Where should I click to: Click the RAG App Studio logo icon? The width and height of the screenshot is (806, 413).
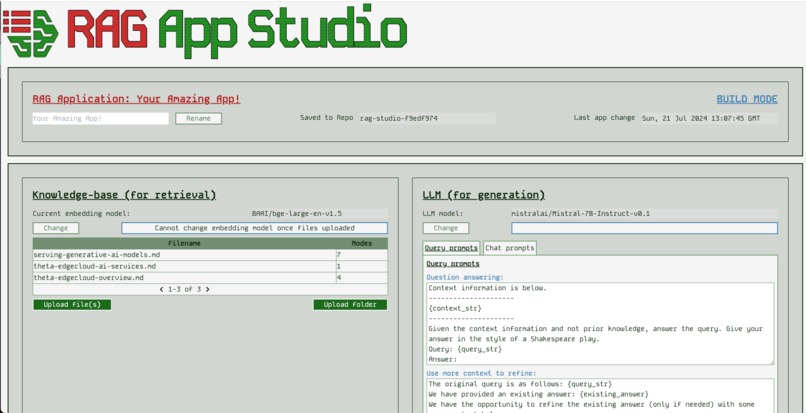30,32
